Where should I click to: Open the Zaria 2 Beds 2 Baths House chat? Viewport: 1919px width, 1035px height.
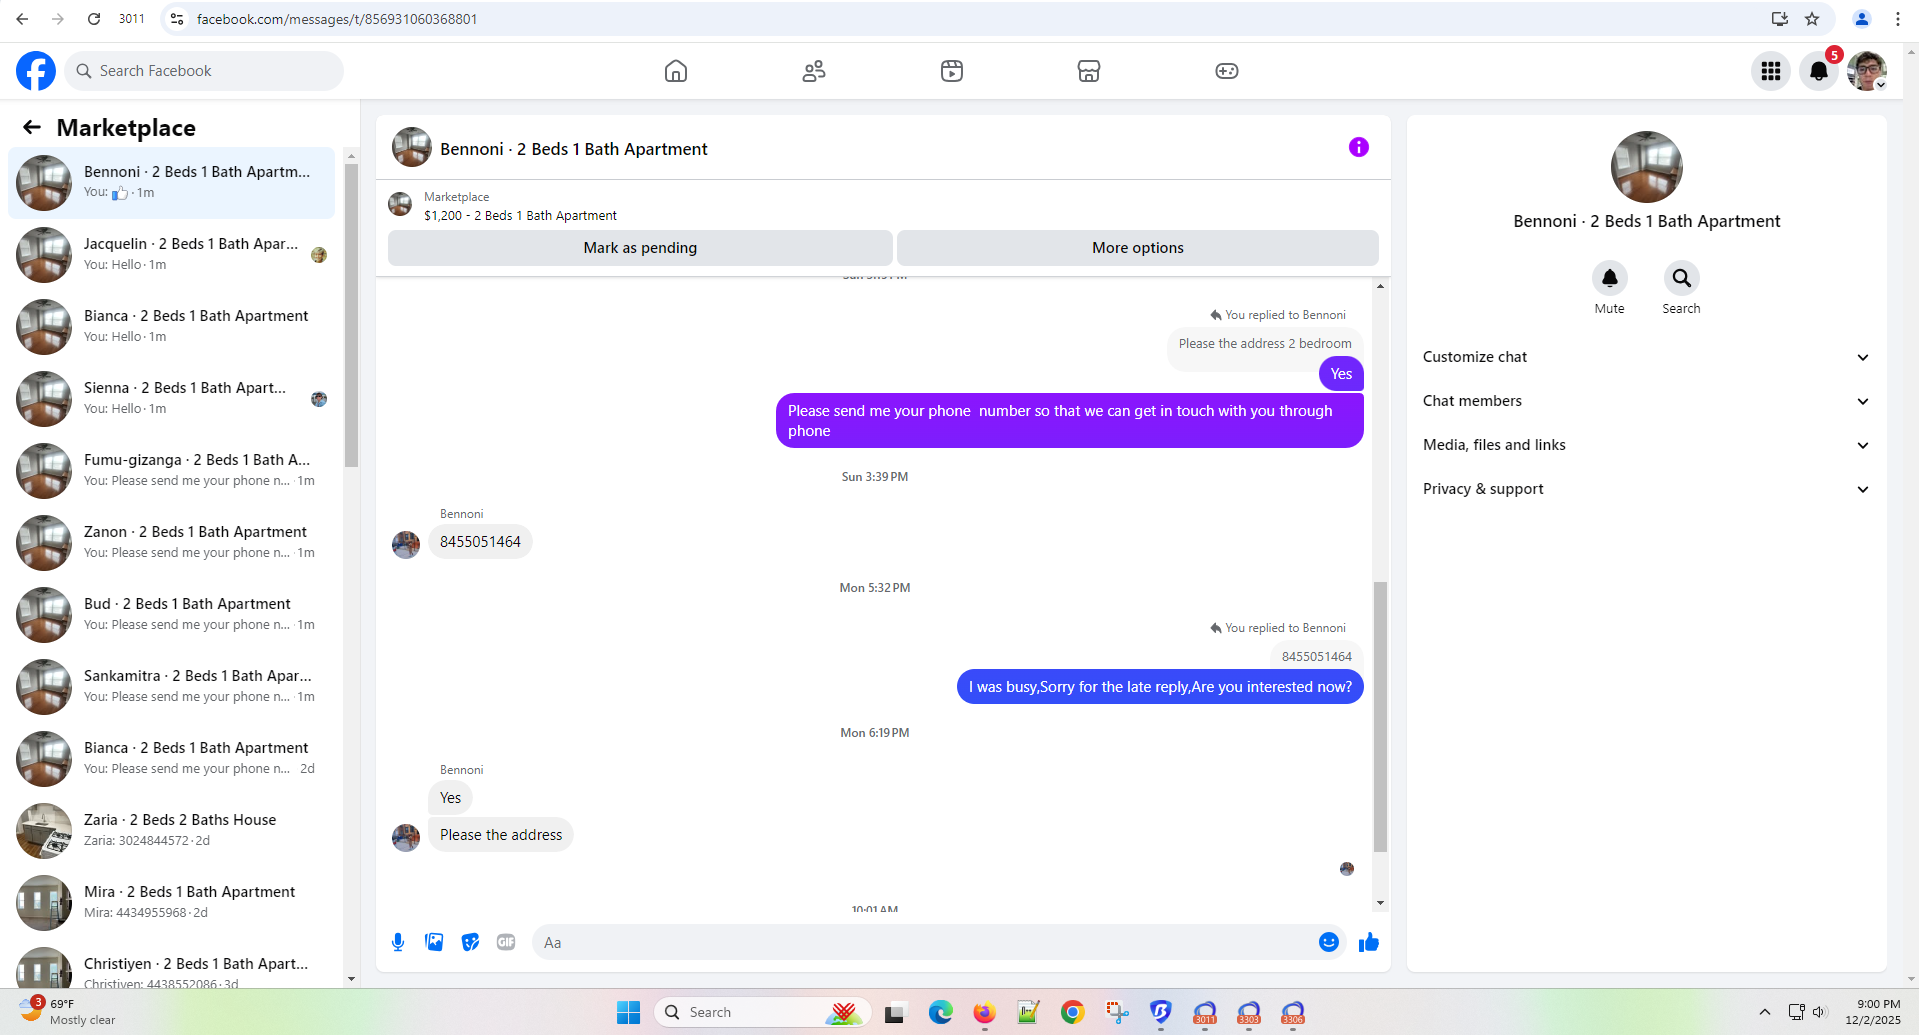pos(172,831)
